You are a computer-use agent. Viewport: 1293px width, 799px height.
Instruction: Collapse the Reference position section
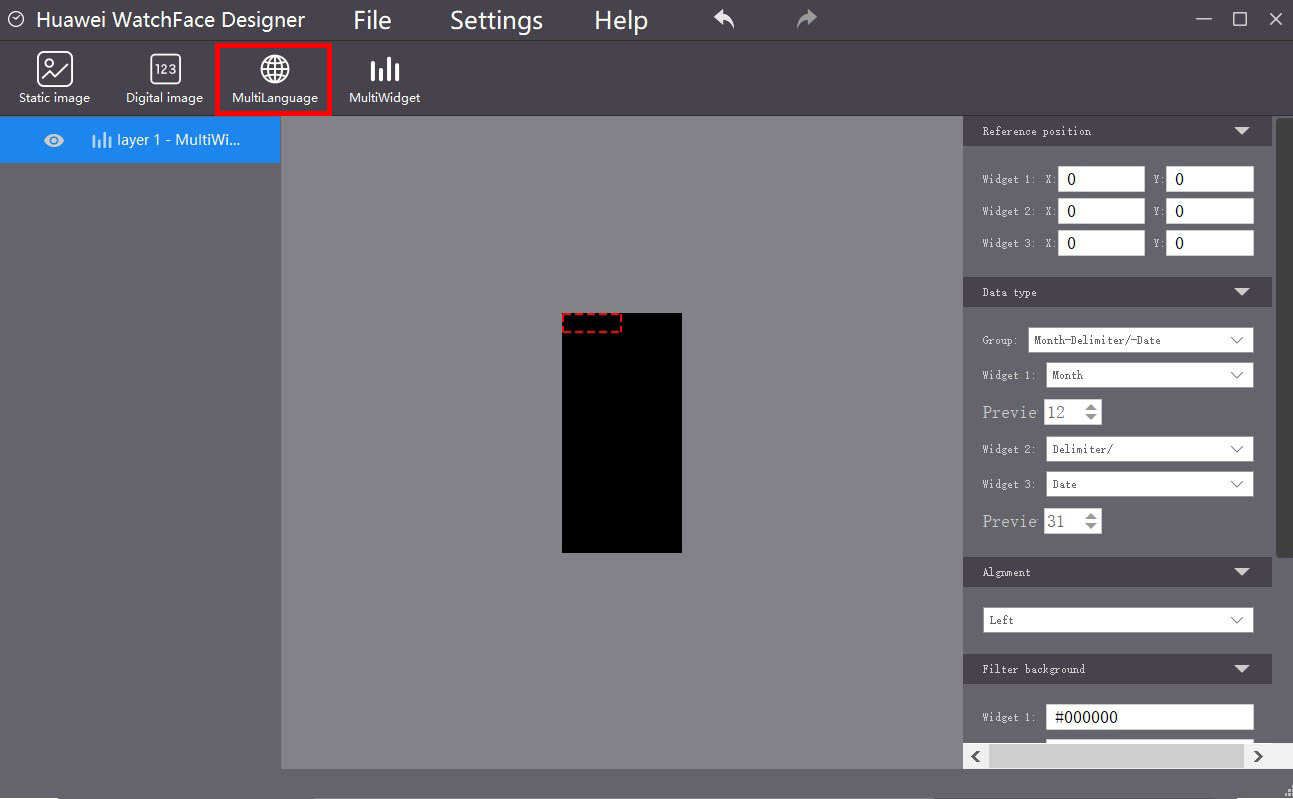[x=1242, y=131]
